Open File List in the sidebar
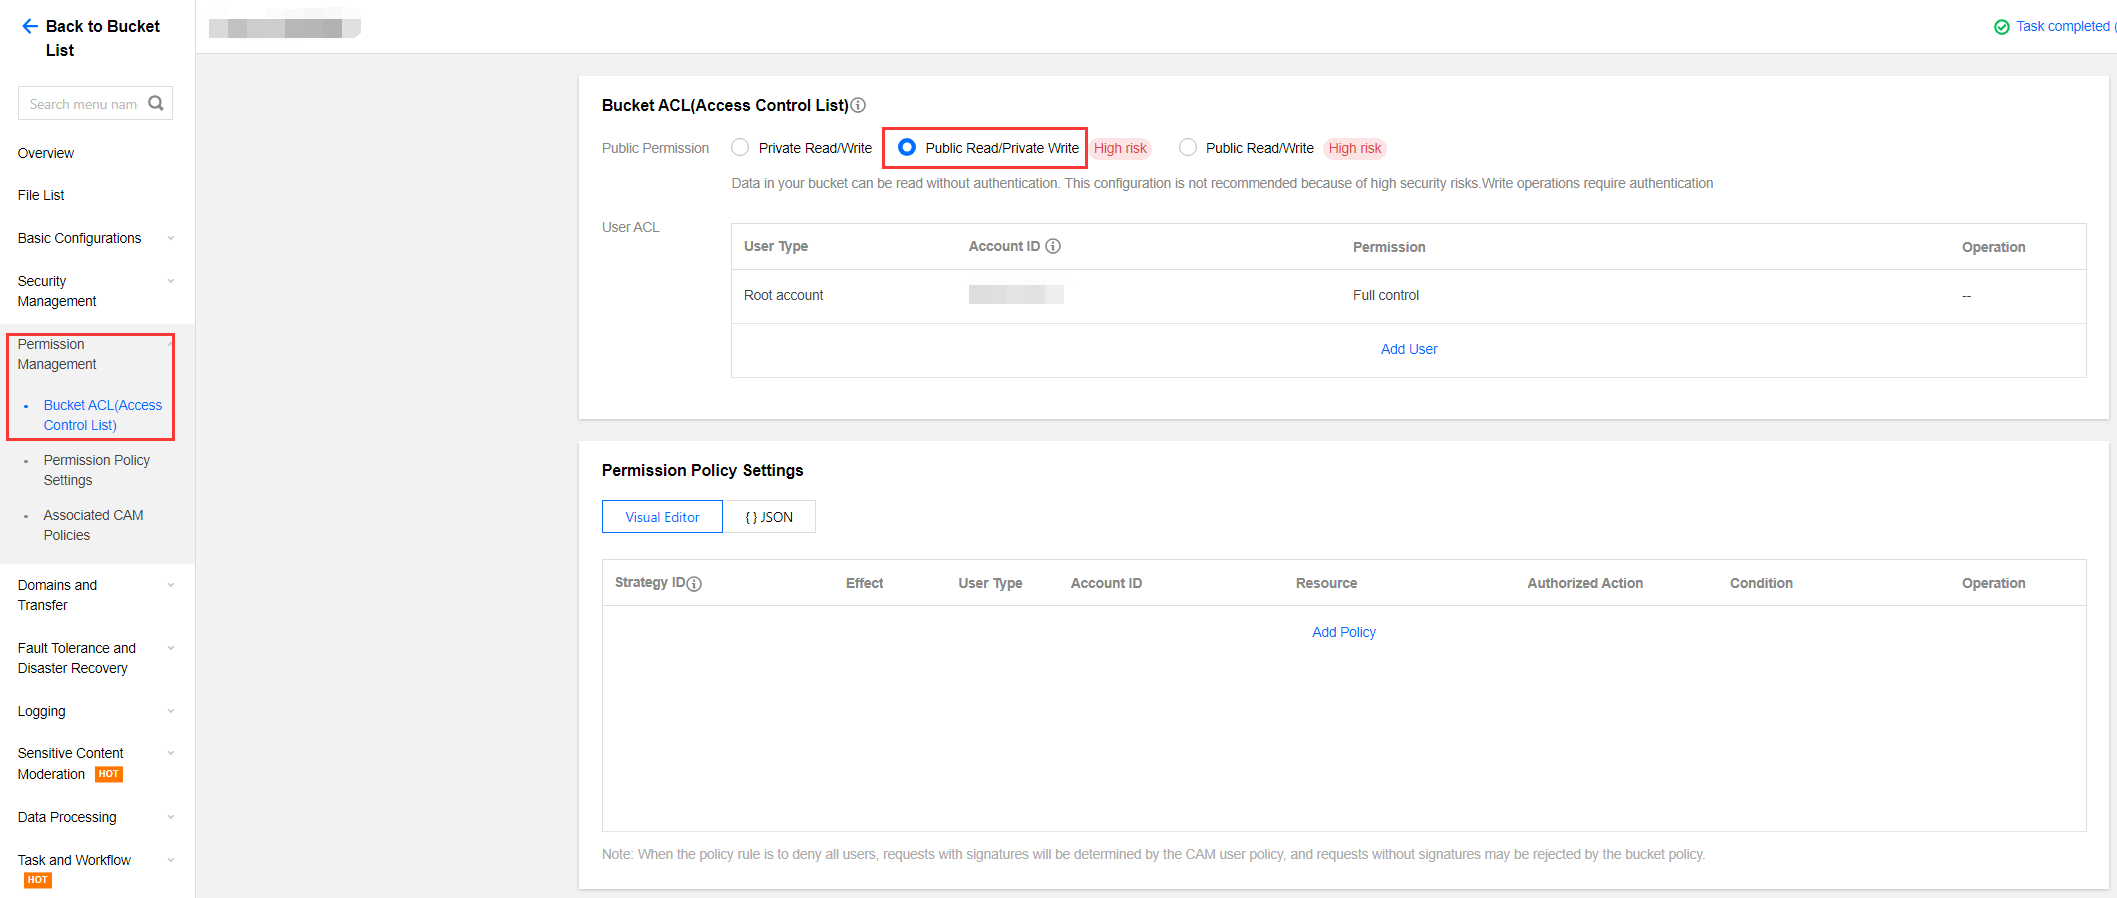The width and height of the screenshot is (2117, 898). [41, 195]
